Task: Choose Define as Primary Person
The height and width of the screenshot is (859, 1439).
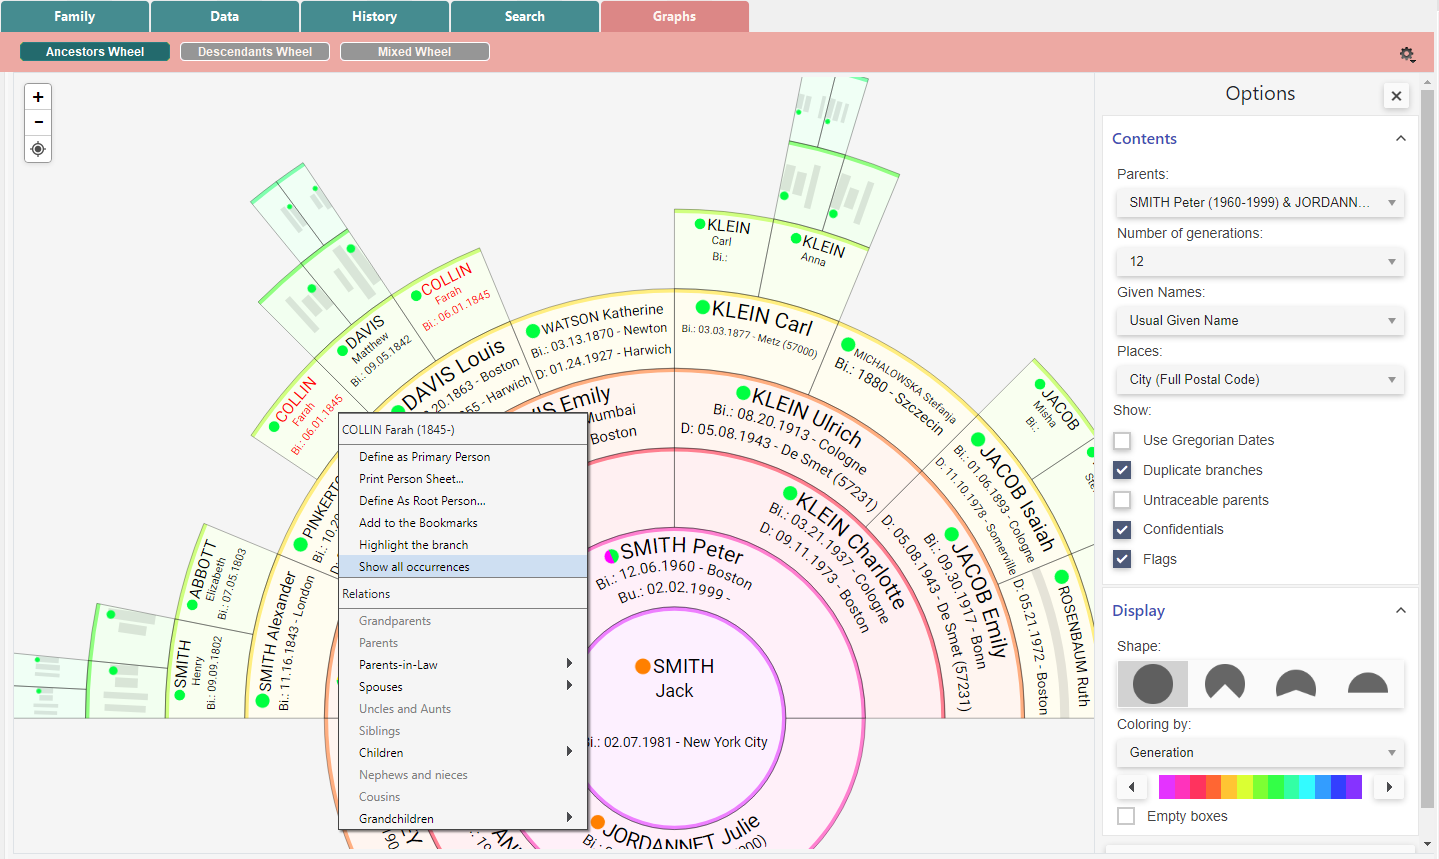Action: (463, 457)
